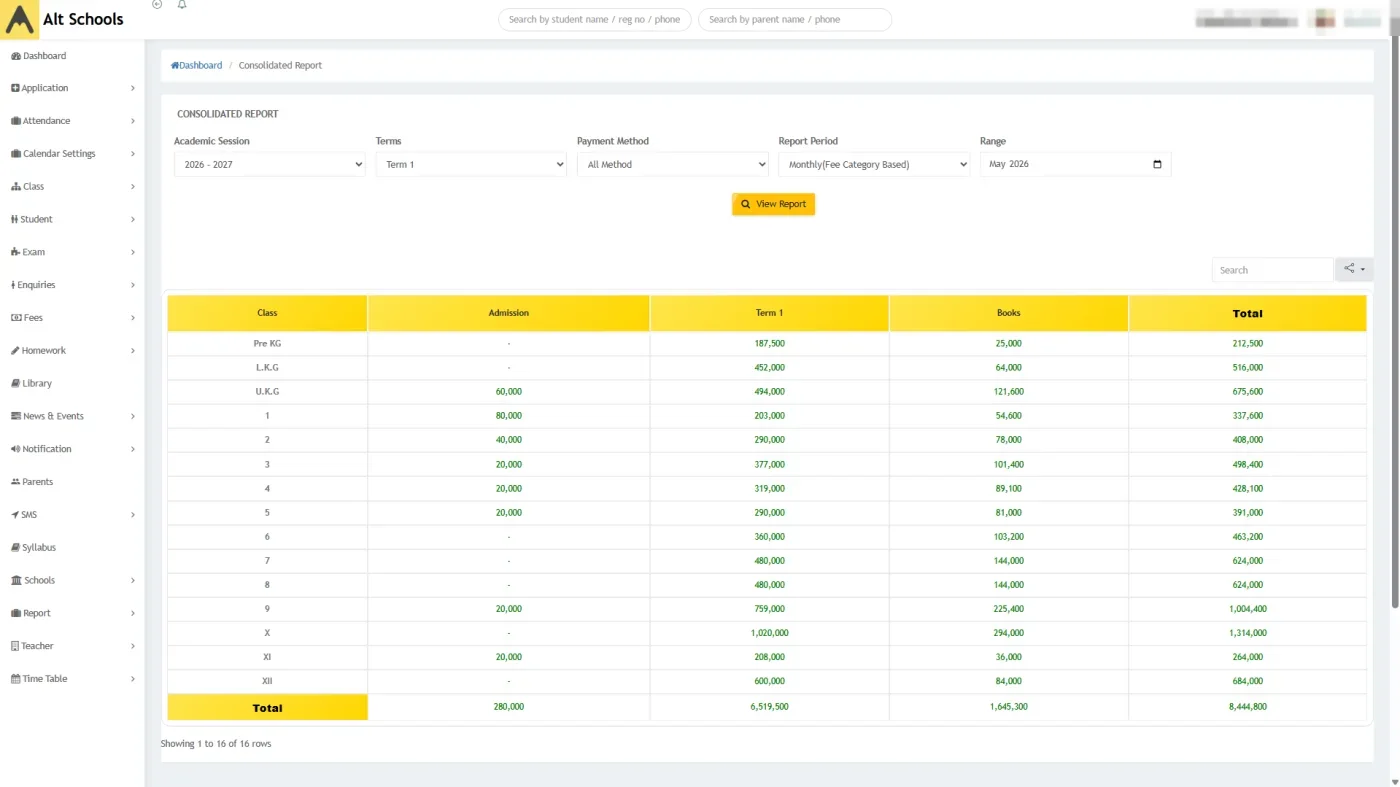Sort by the Class column header
1400x787 pixels.
267,313
